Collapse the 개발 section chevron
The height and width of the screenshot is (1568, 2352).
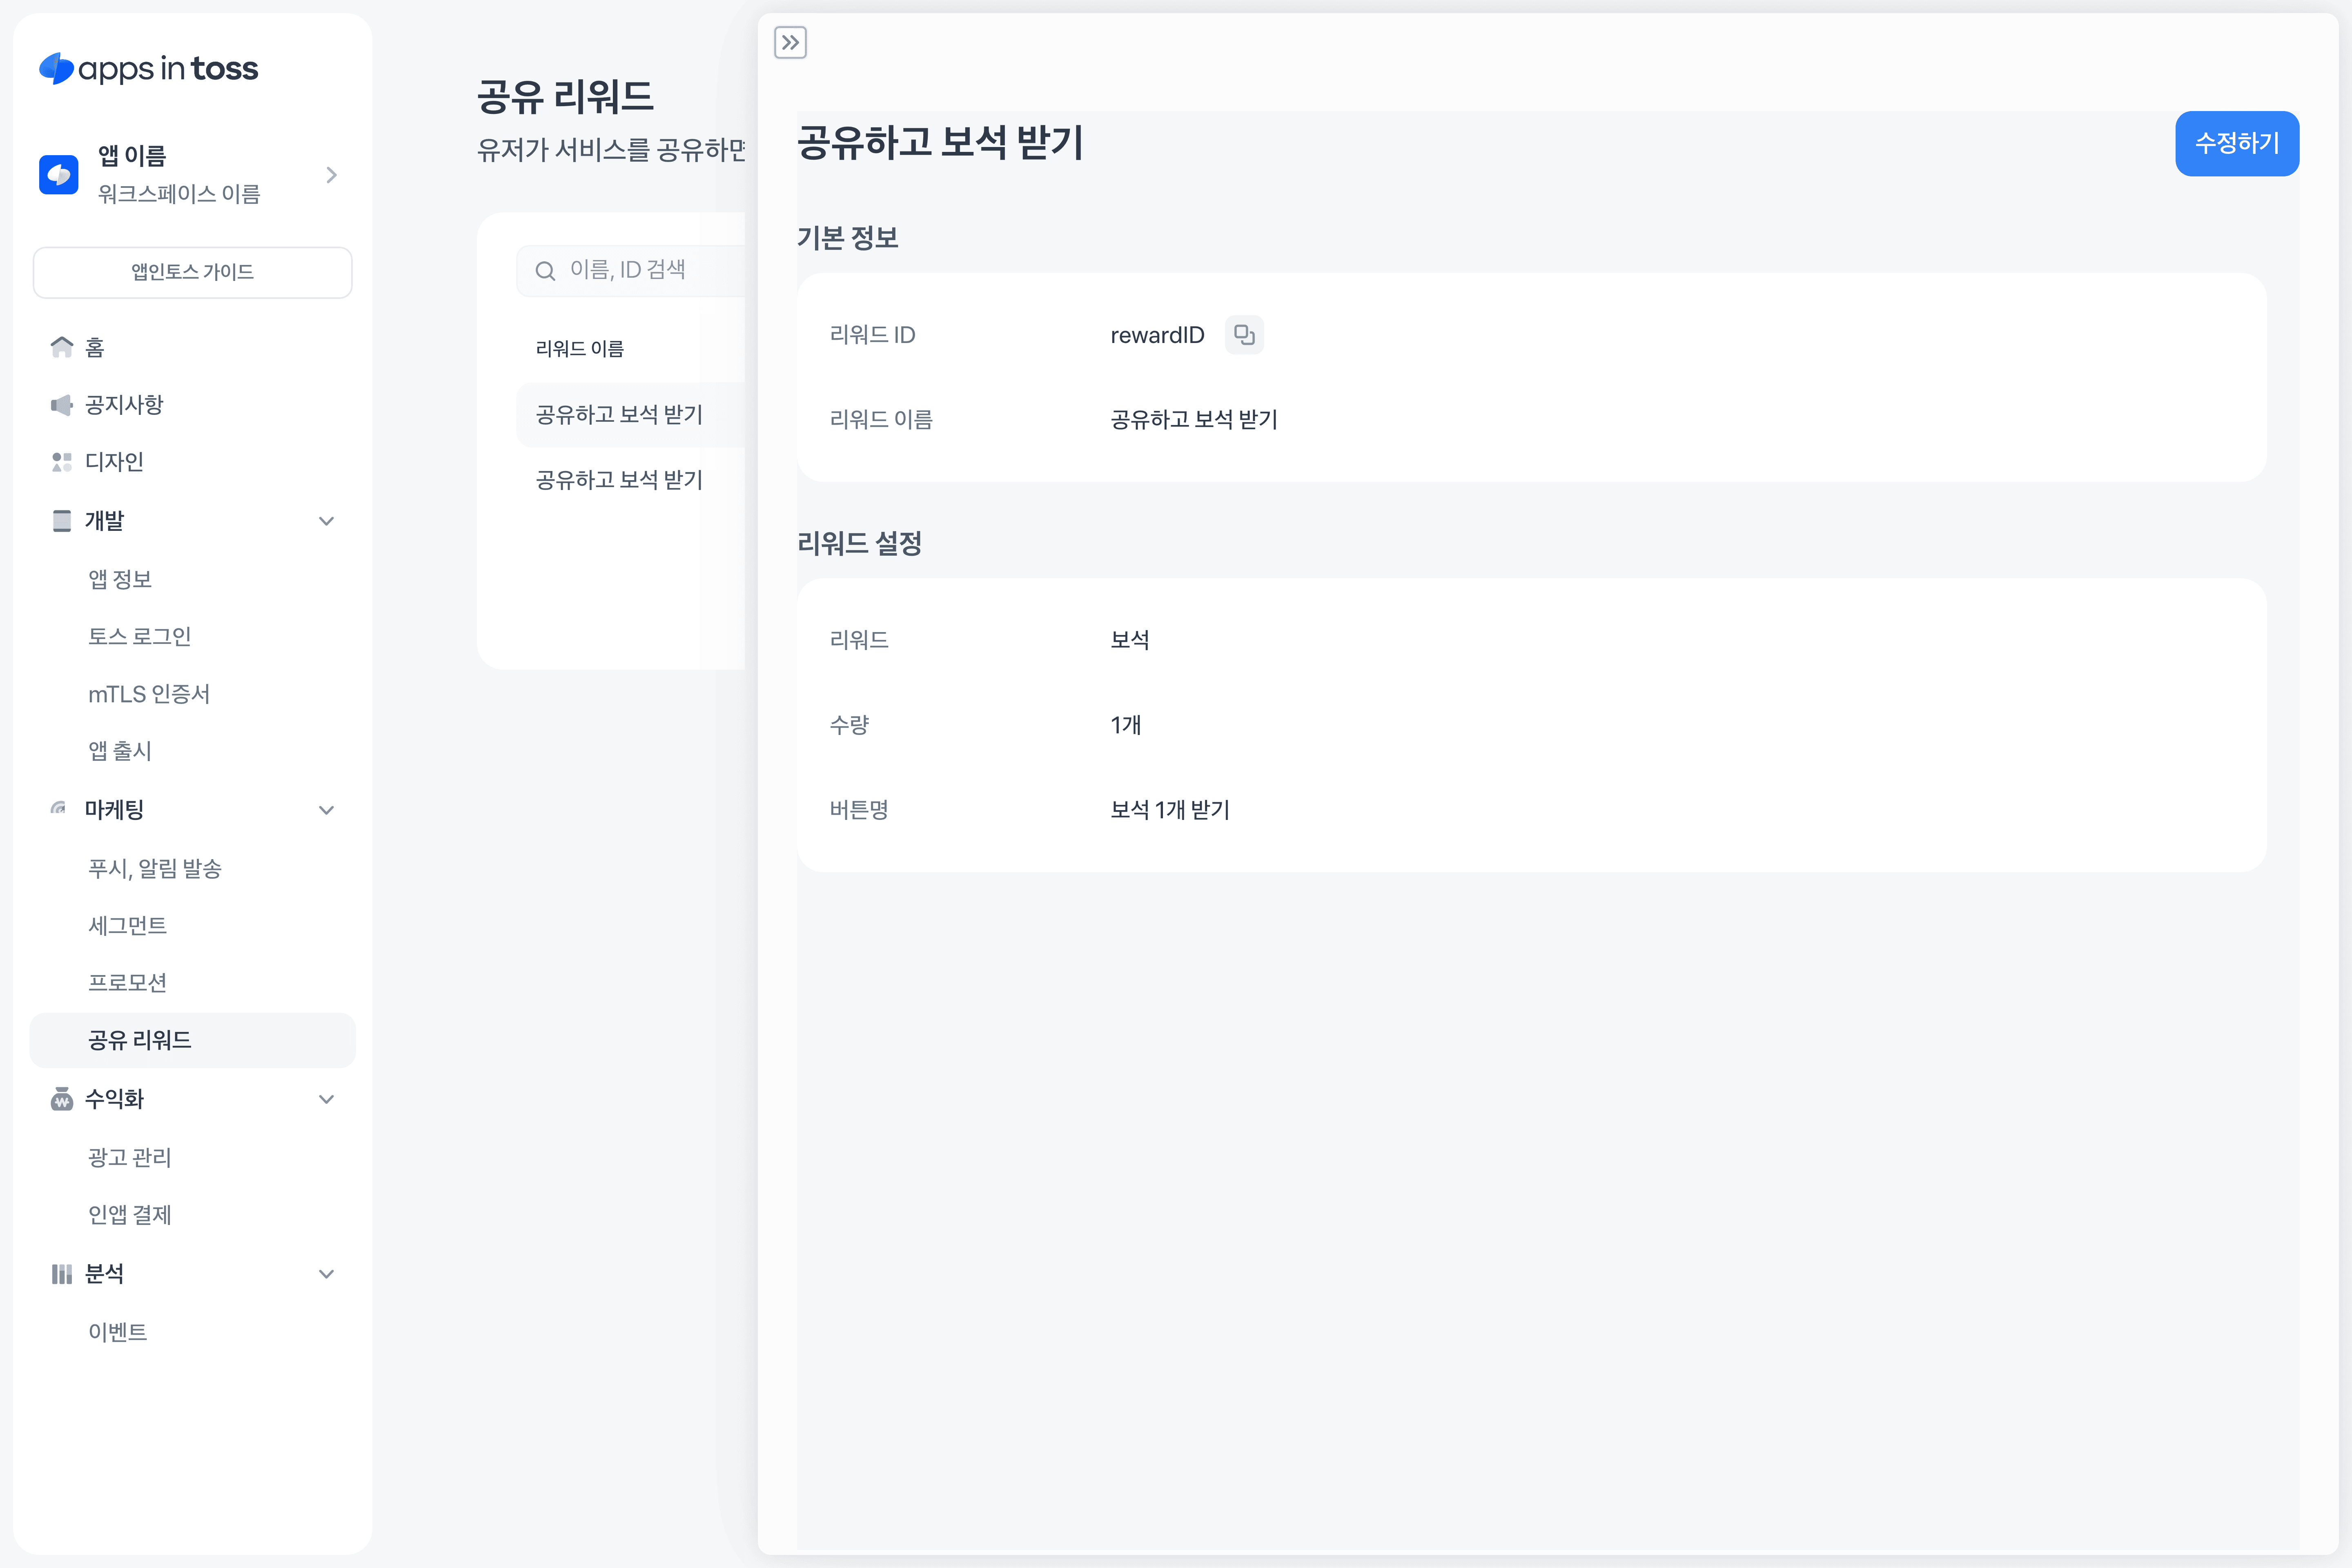[x=326, y=521]
